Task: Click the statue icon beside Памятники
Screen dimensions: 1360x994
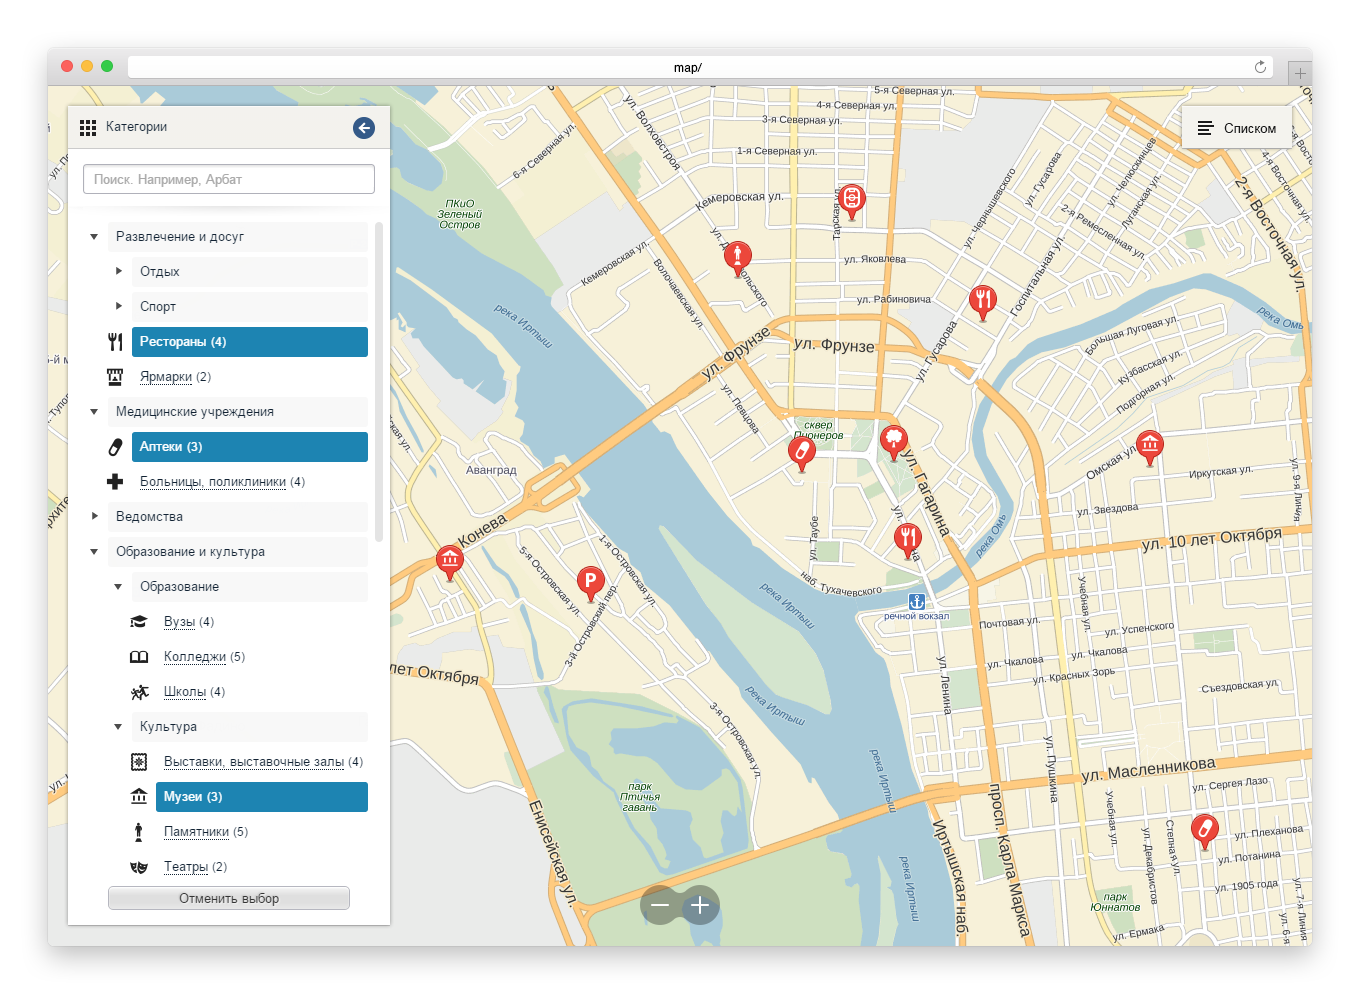Action: pyautogui.click(x=139, y=832)
